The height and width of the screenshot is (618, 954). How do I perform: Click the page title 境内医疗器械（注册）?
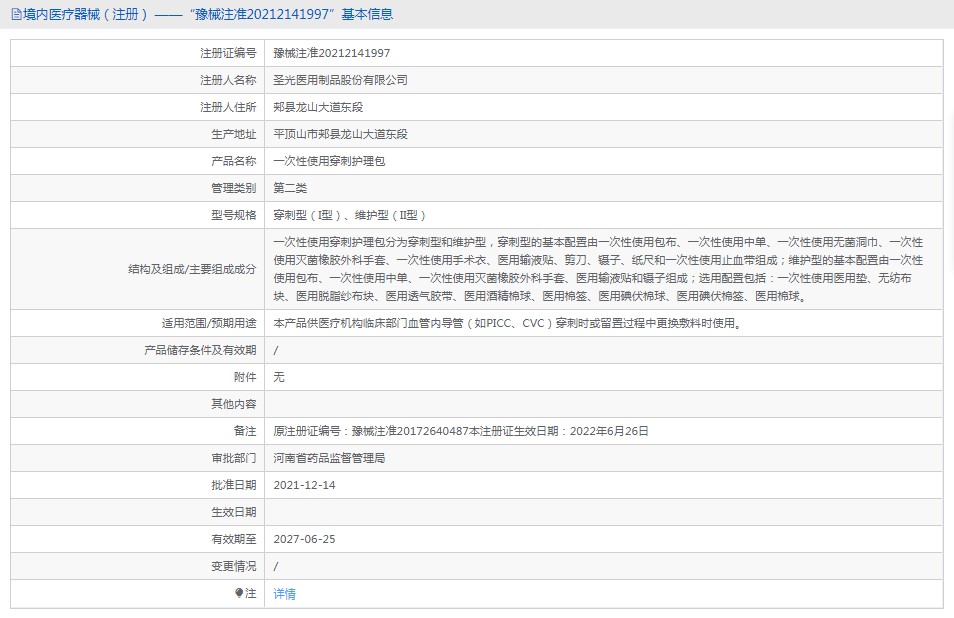click(86, 15)
